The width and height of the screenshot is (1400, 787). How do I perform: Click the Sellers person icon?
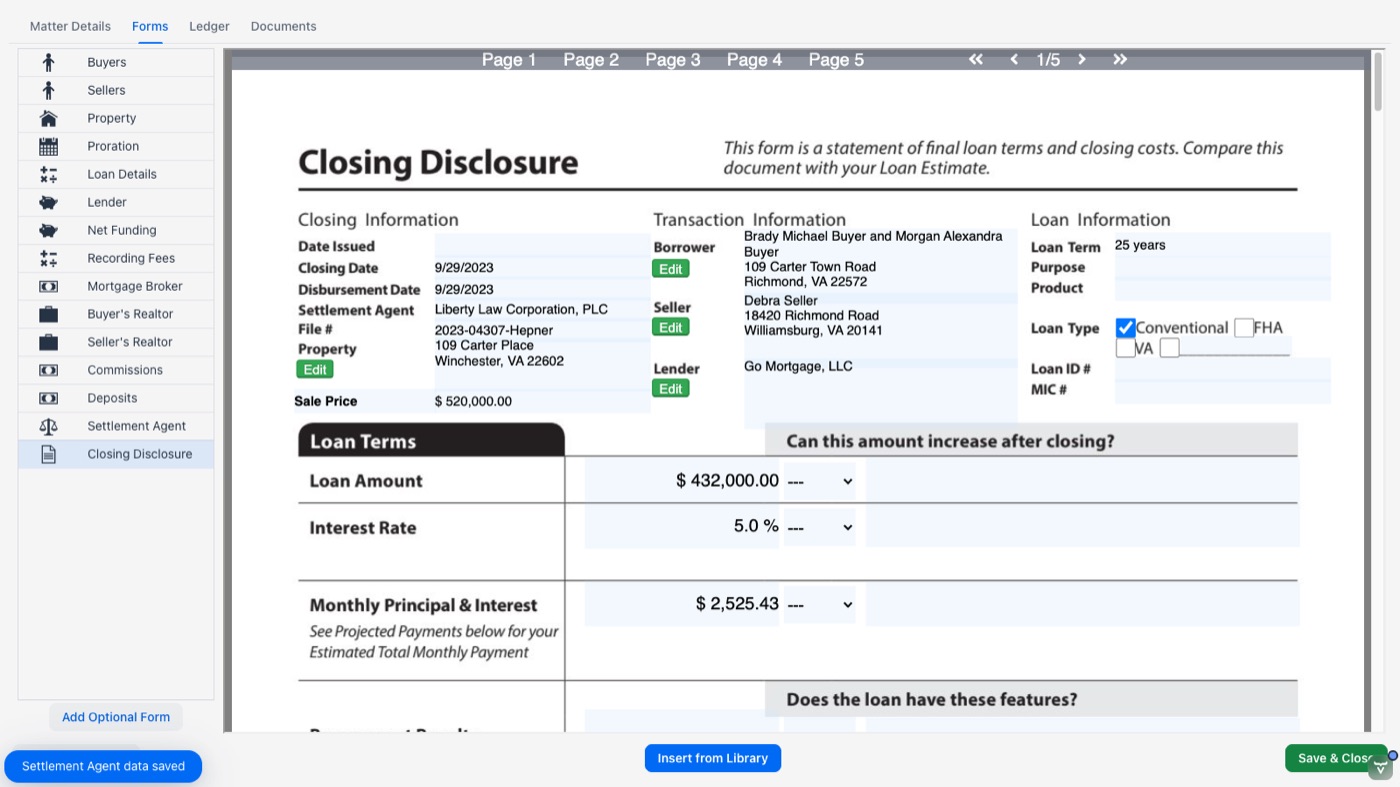coord(48,90)
